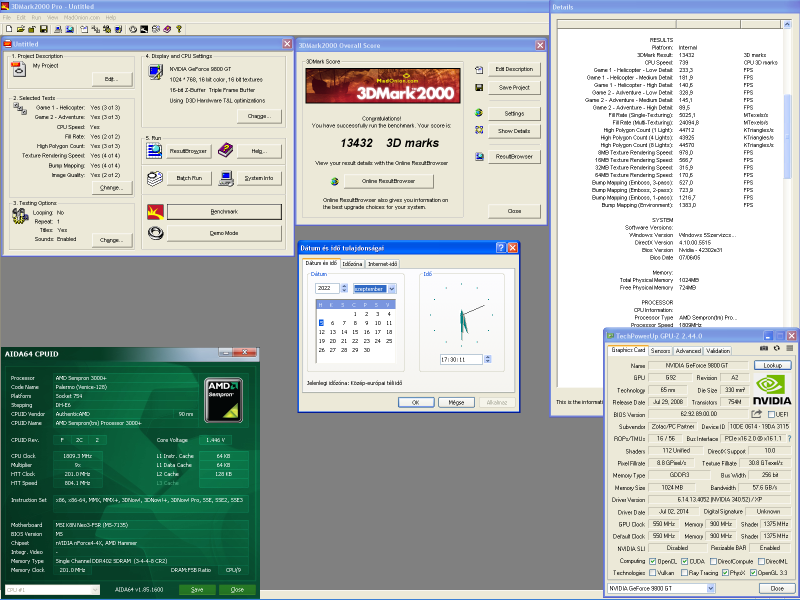This screenshot has width=800, height=600.
Task: Click the Edit button in Project Description
Action: (112, 79)
